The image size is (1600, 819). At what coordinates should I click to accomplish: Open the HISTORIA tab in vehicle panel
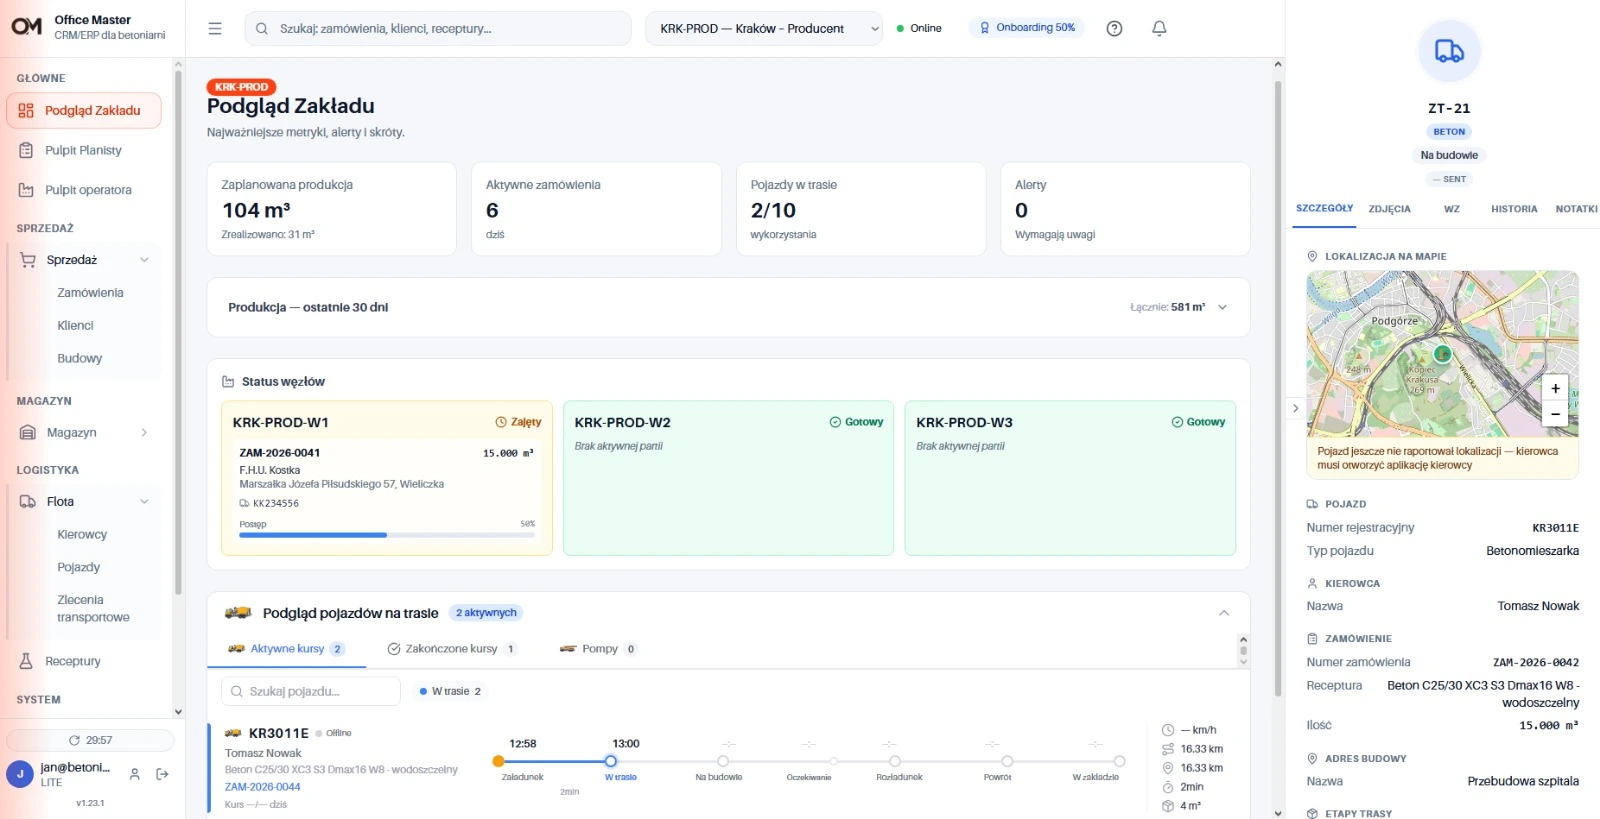[1514, 209]
